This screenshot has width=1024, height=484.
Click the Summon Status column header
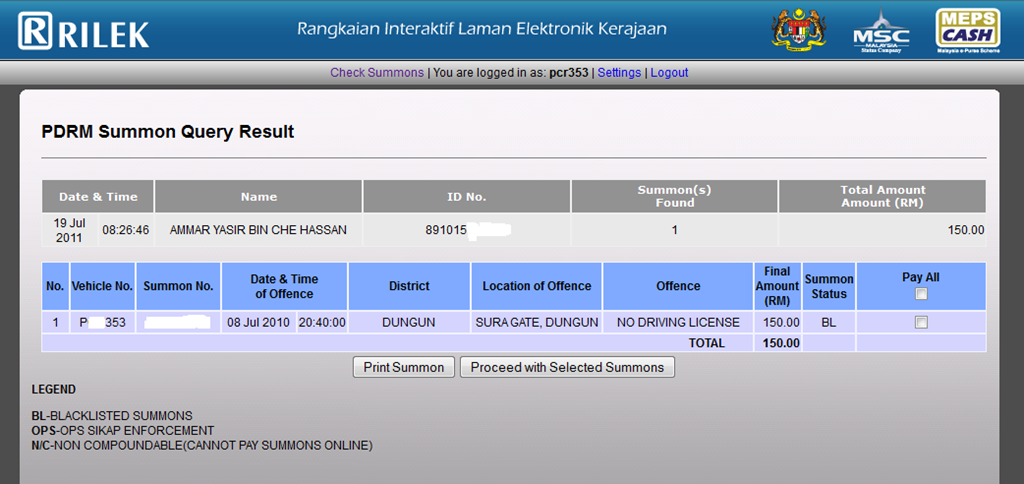829,286
